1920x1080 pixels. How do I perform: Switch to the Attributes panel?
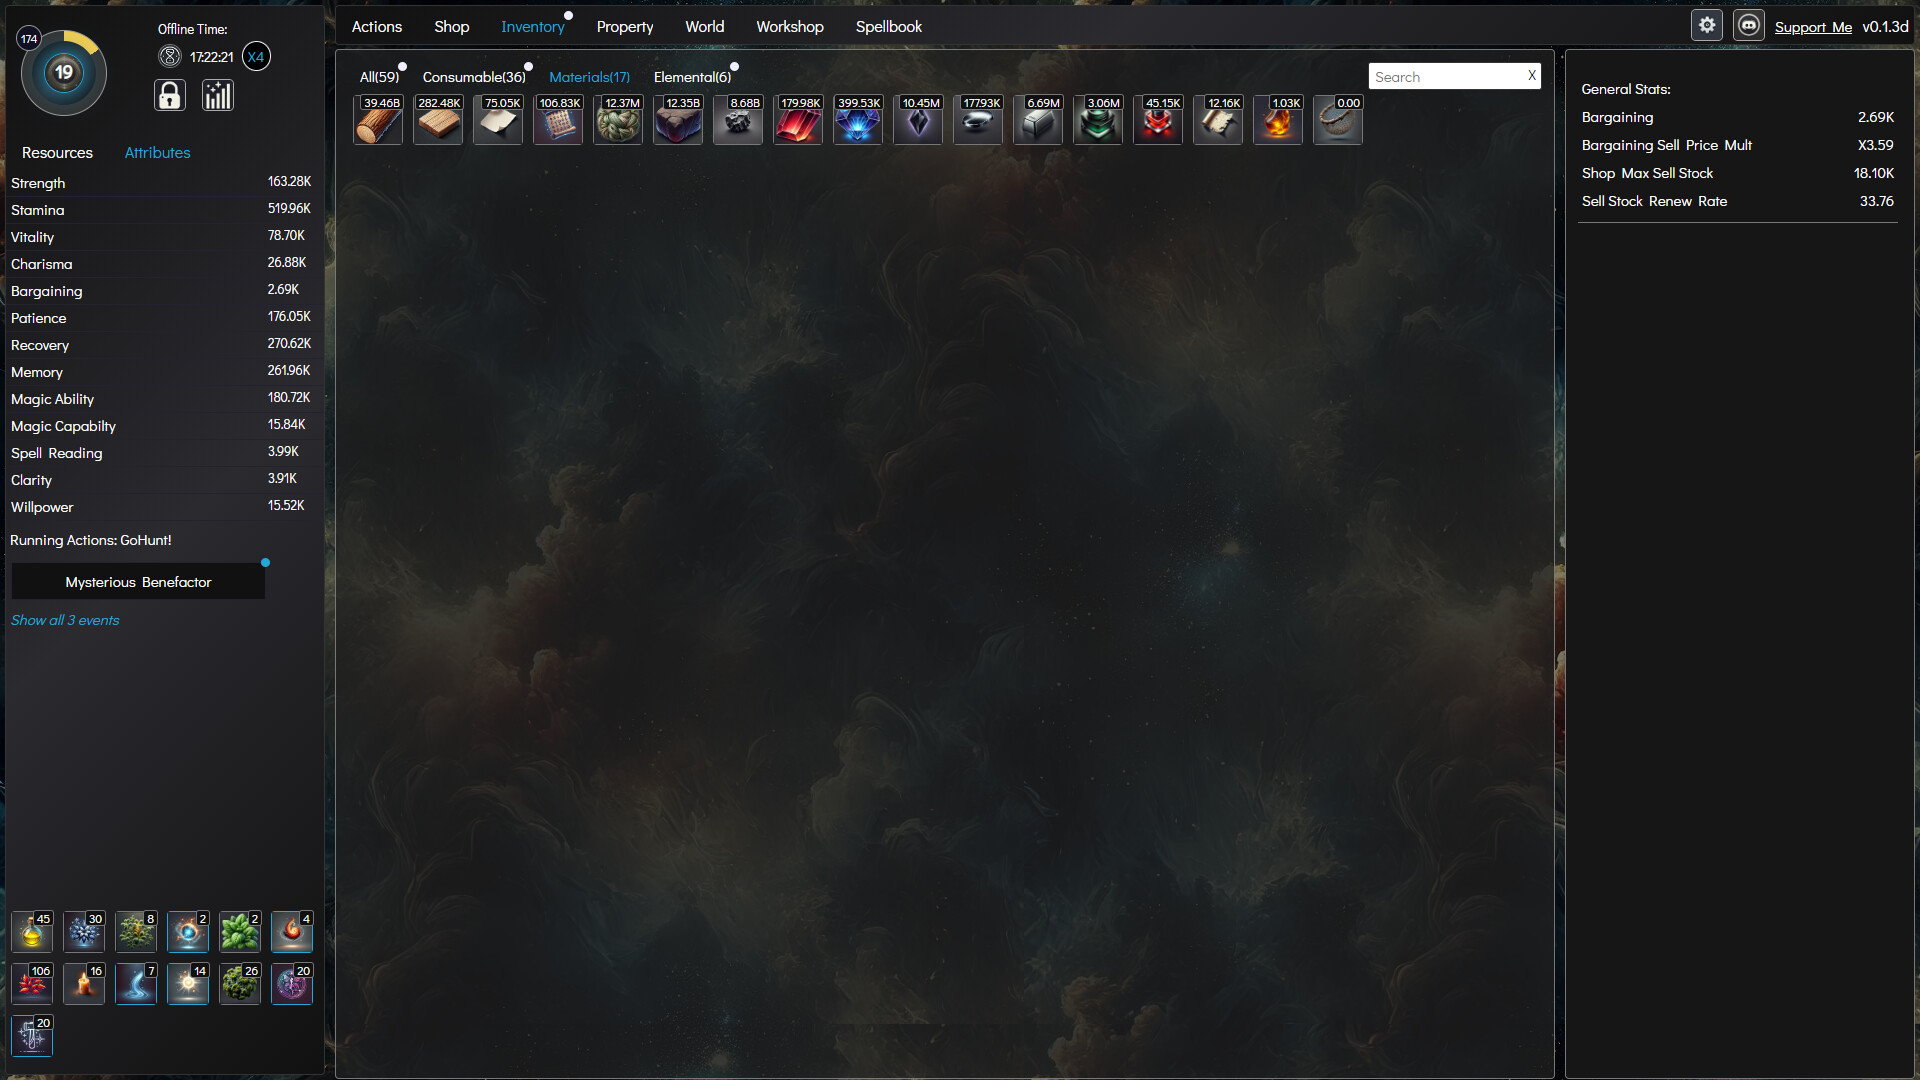[x=157, y=152]
